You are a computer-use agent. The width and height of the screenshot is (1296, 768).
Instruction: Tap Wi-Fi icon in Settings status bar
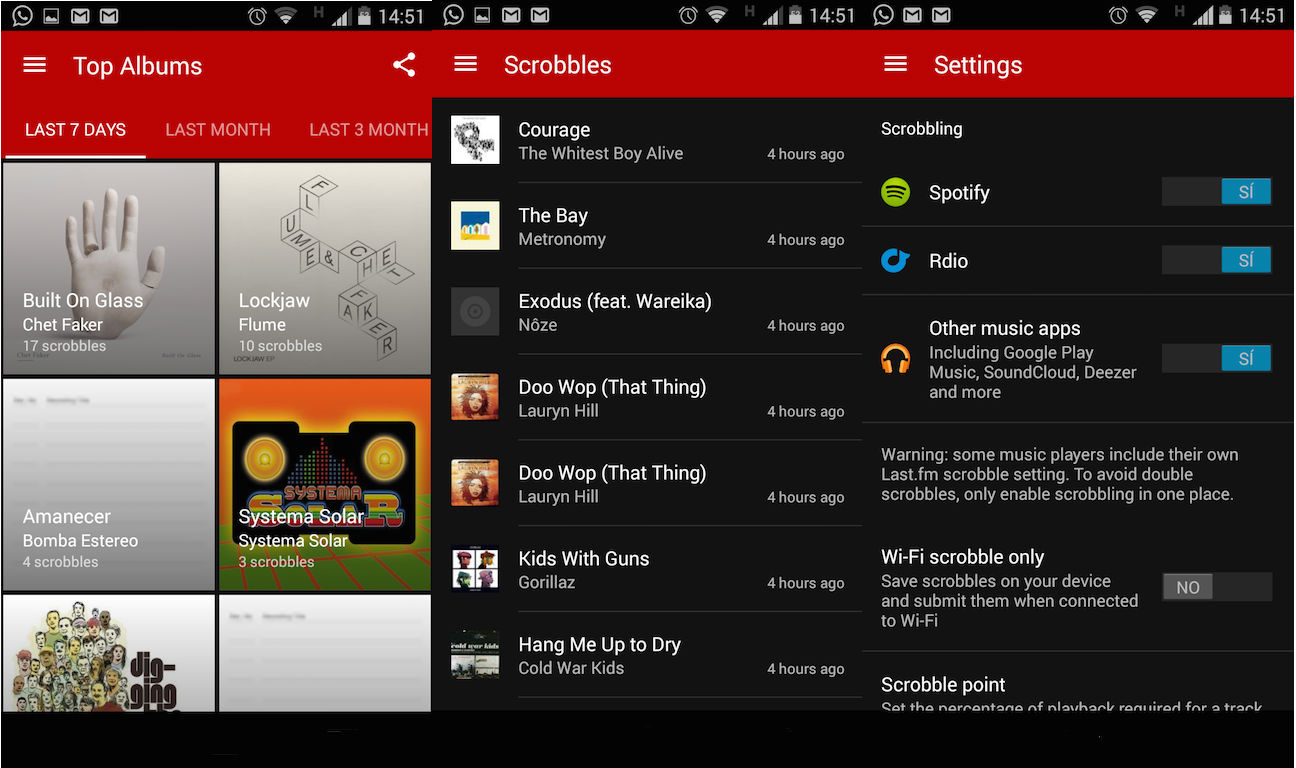pos(1146,15)
